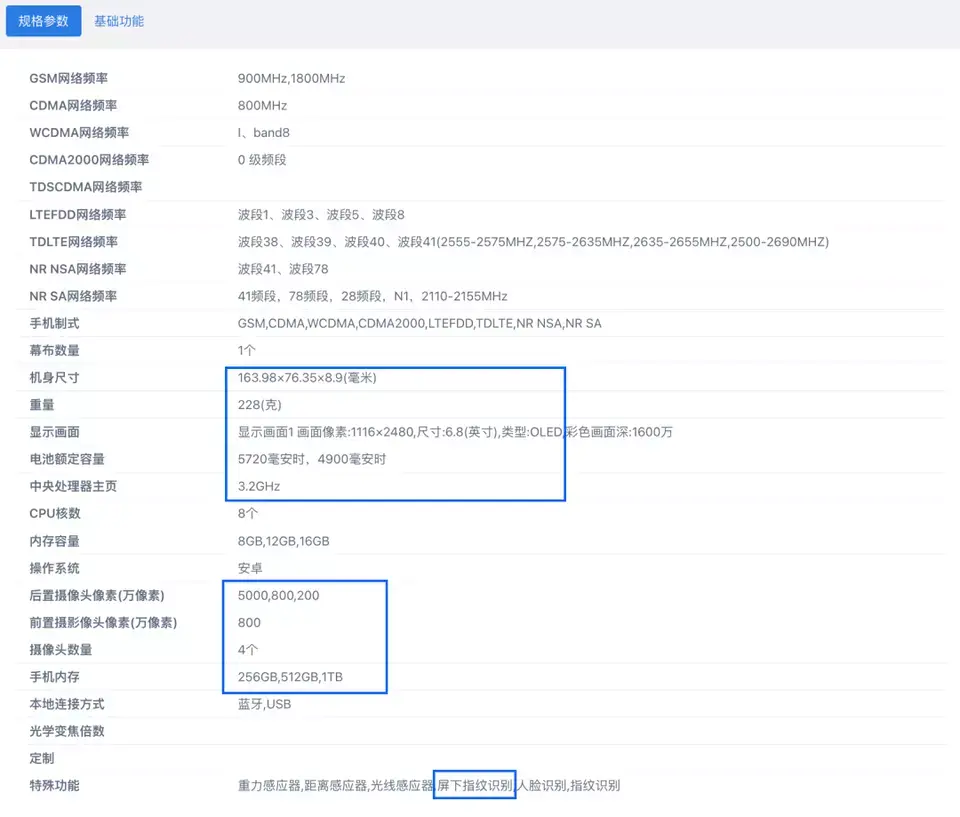Select the 手机内存 label
The image size is (960, 817).
[x=54, y=677]
